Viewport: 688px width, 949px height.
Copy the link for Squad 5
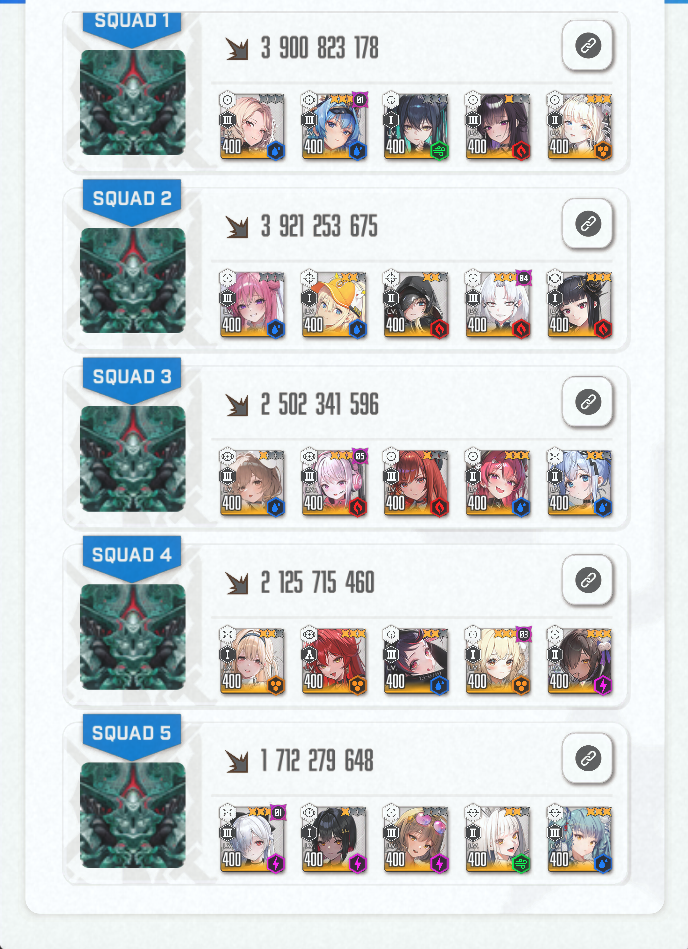[x=588, y=758]
